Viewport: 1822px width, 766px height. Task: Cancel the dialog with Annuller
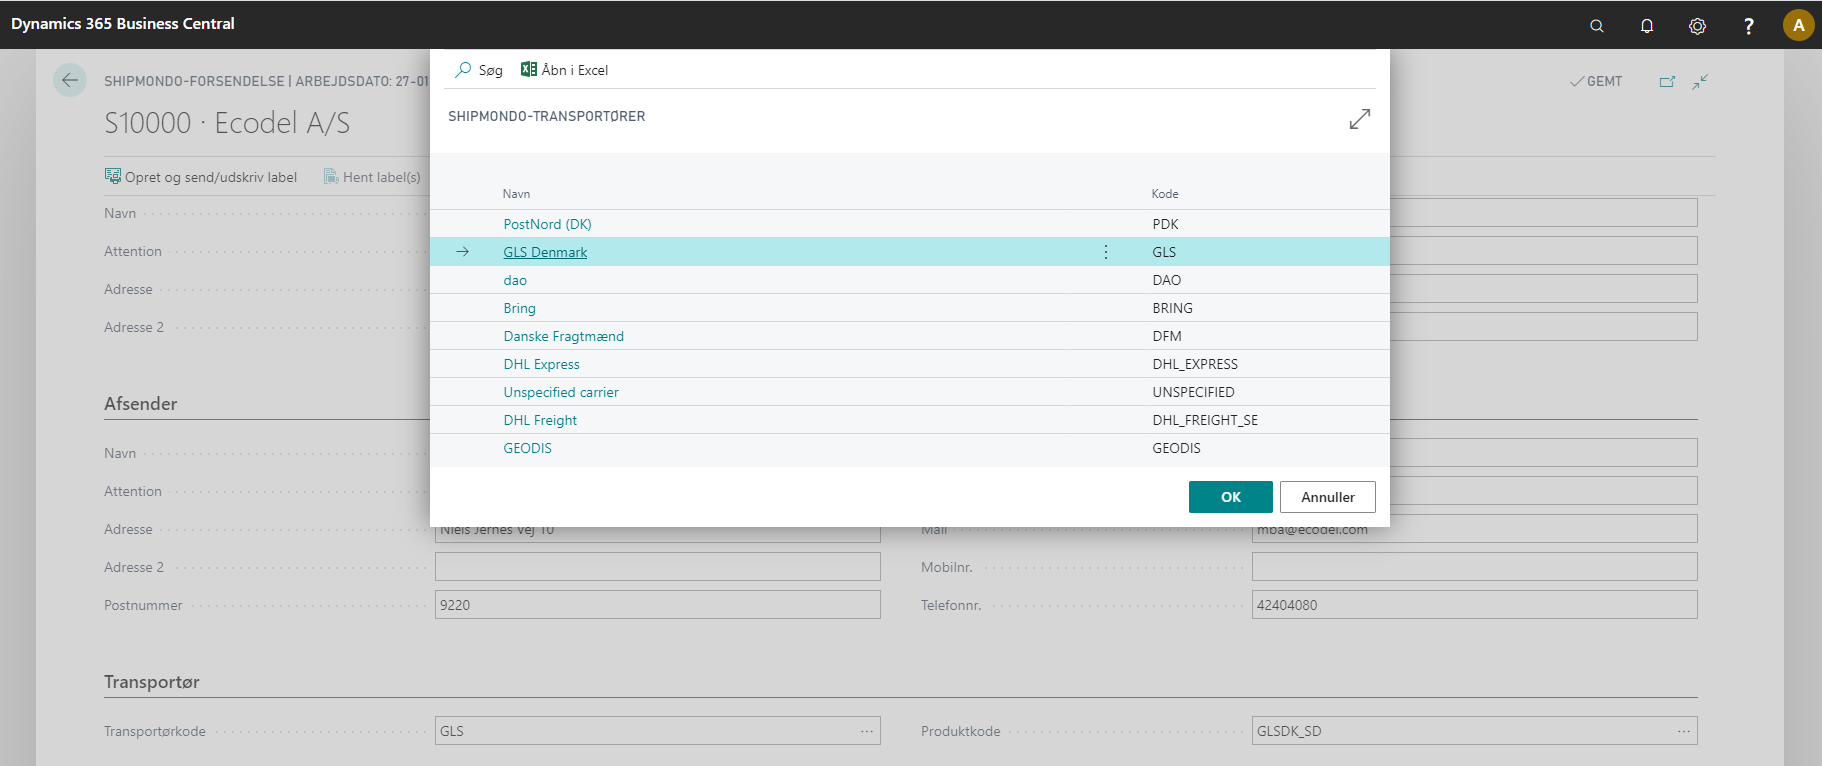(x=1328, y=497)
